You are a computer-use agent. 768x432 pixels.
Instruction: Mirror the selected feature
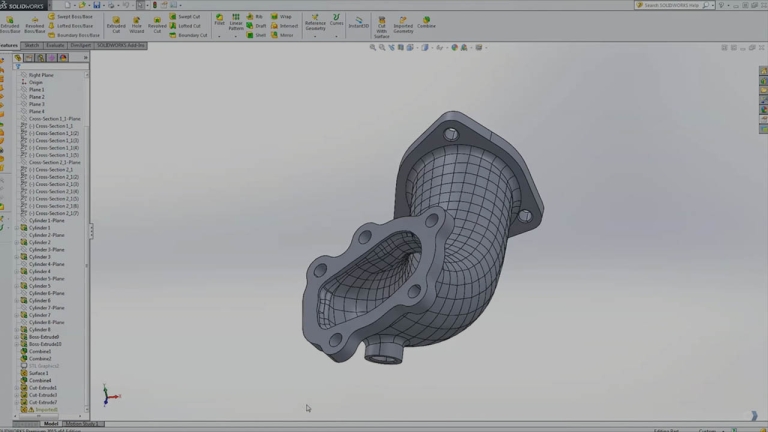282,35
